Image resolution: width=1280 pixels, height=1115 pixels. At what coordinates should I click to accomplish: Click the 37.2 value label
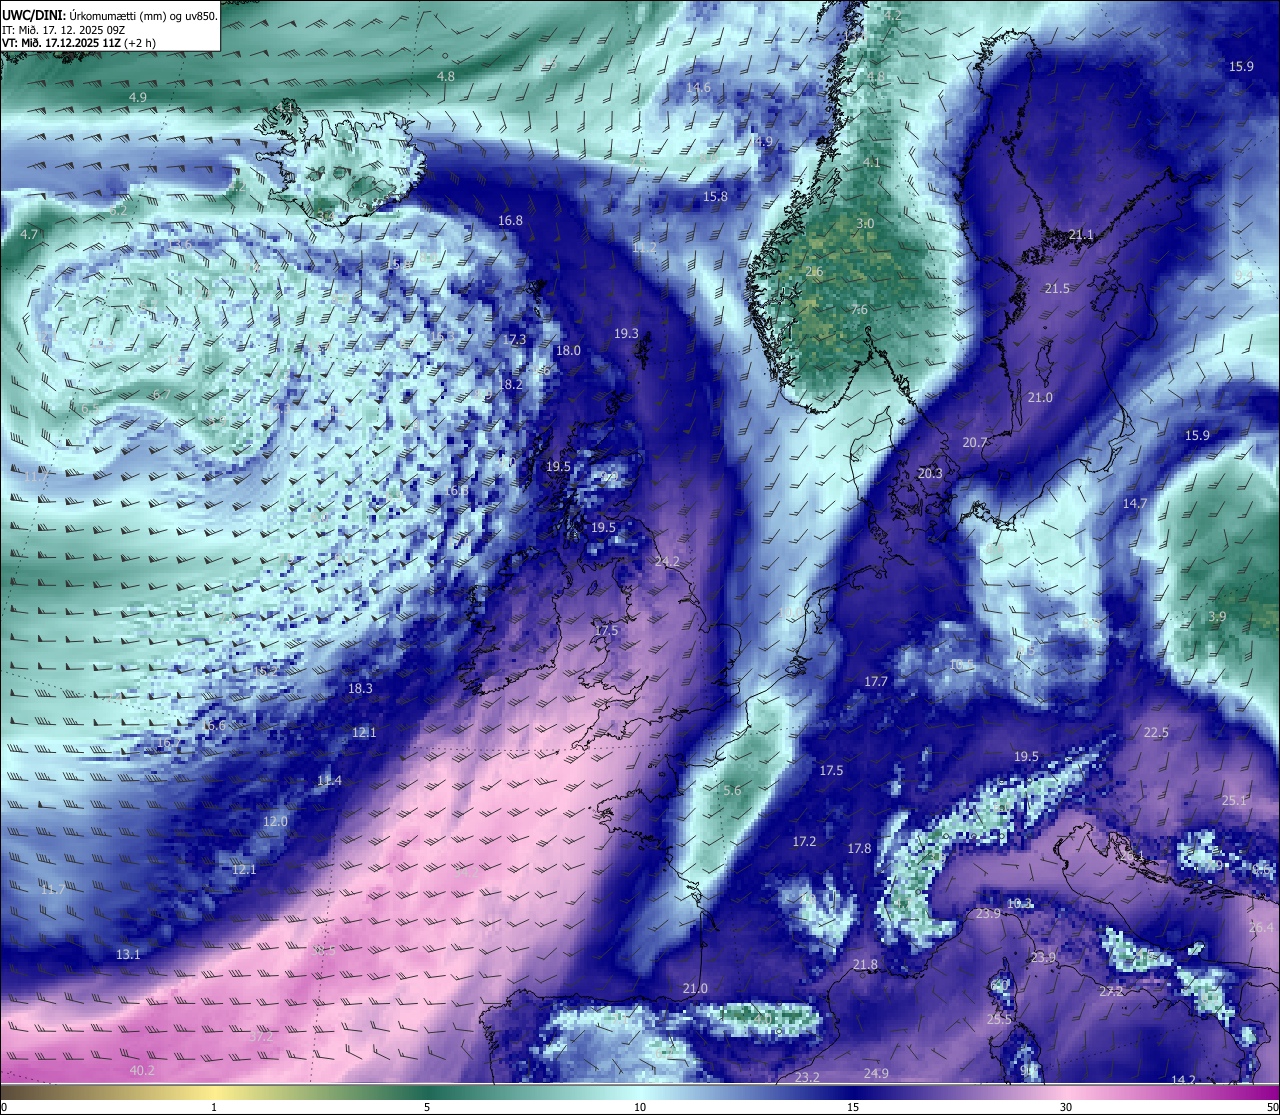click(x=260, y=1037)
